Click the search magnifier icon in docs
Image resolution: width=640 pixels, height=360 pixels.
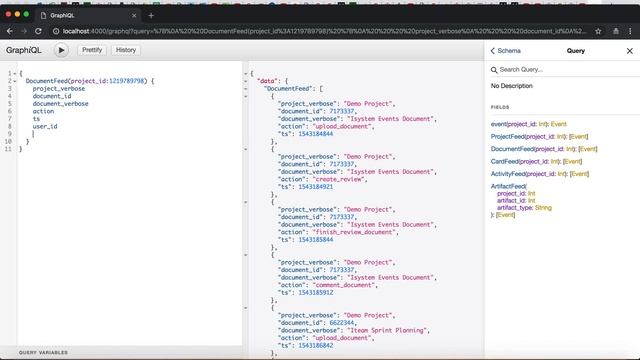494,70
